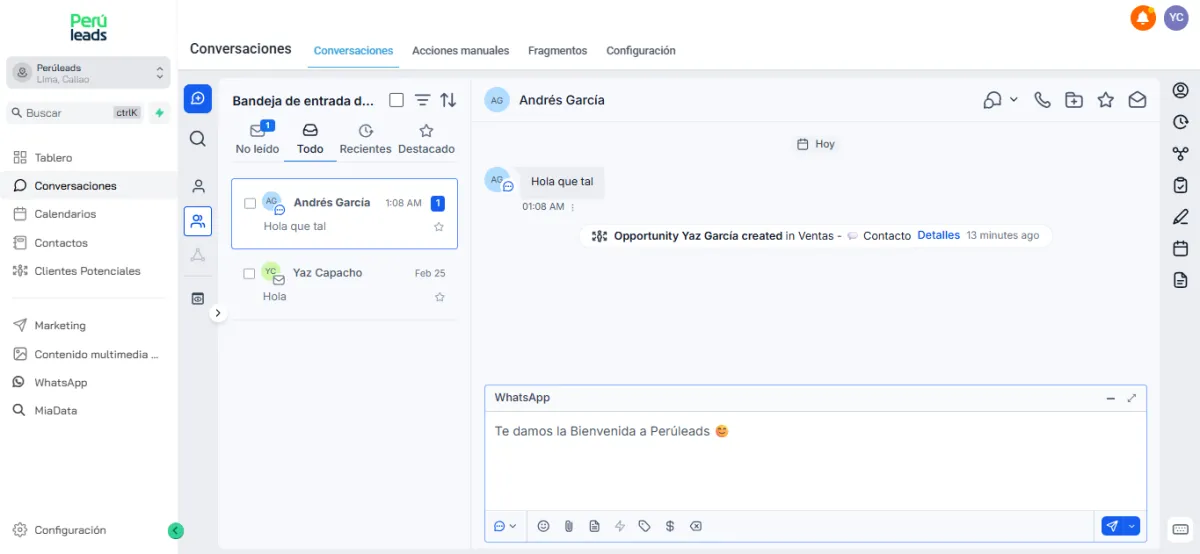The height and width of the screenshot is (554, 1200).
Task: Minimize the WhatsApp composer
Action: (x=1110, y=398)
